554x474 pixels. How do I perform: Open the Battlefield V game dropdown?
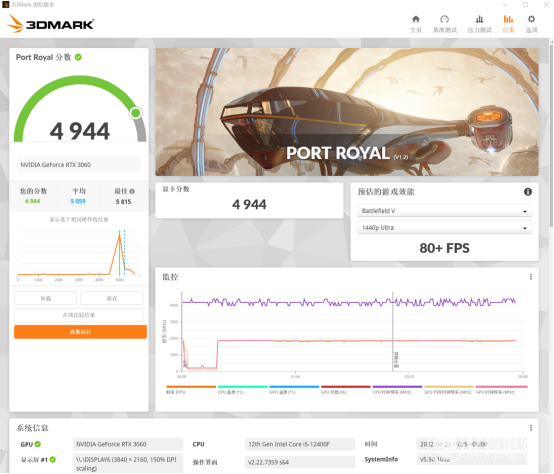coord(444,211)
